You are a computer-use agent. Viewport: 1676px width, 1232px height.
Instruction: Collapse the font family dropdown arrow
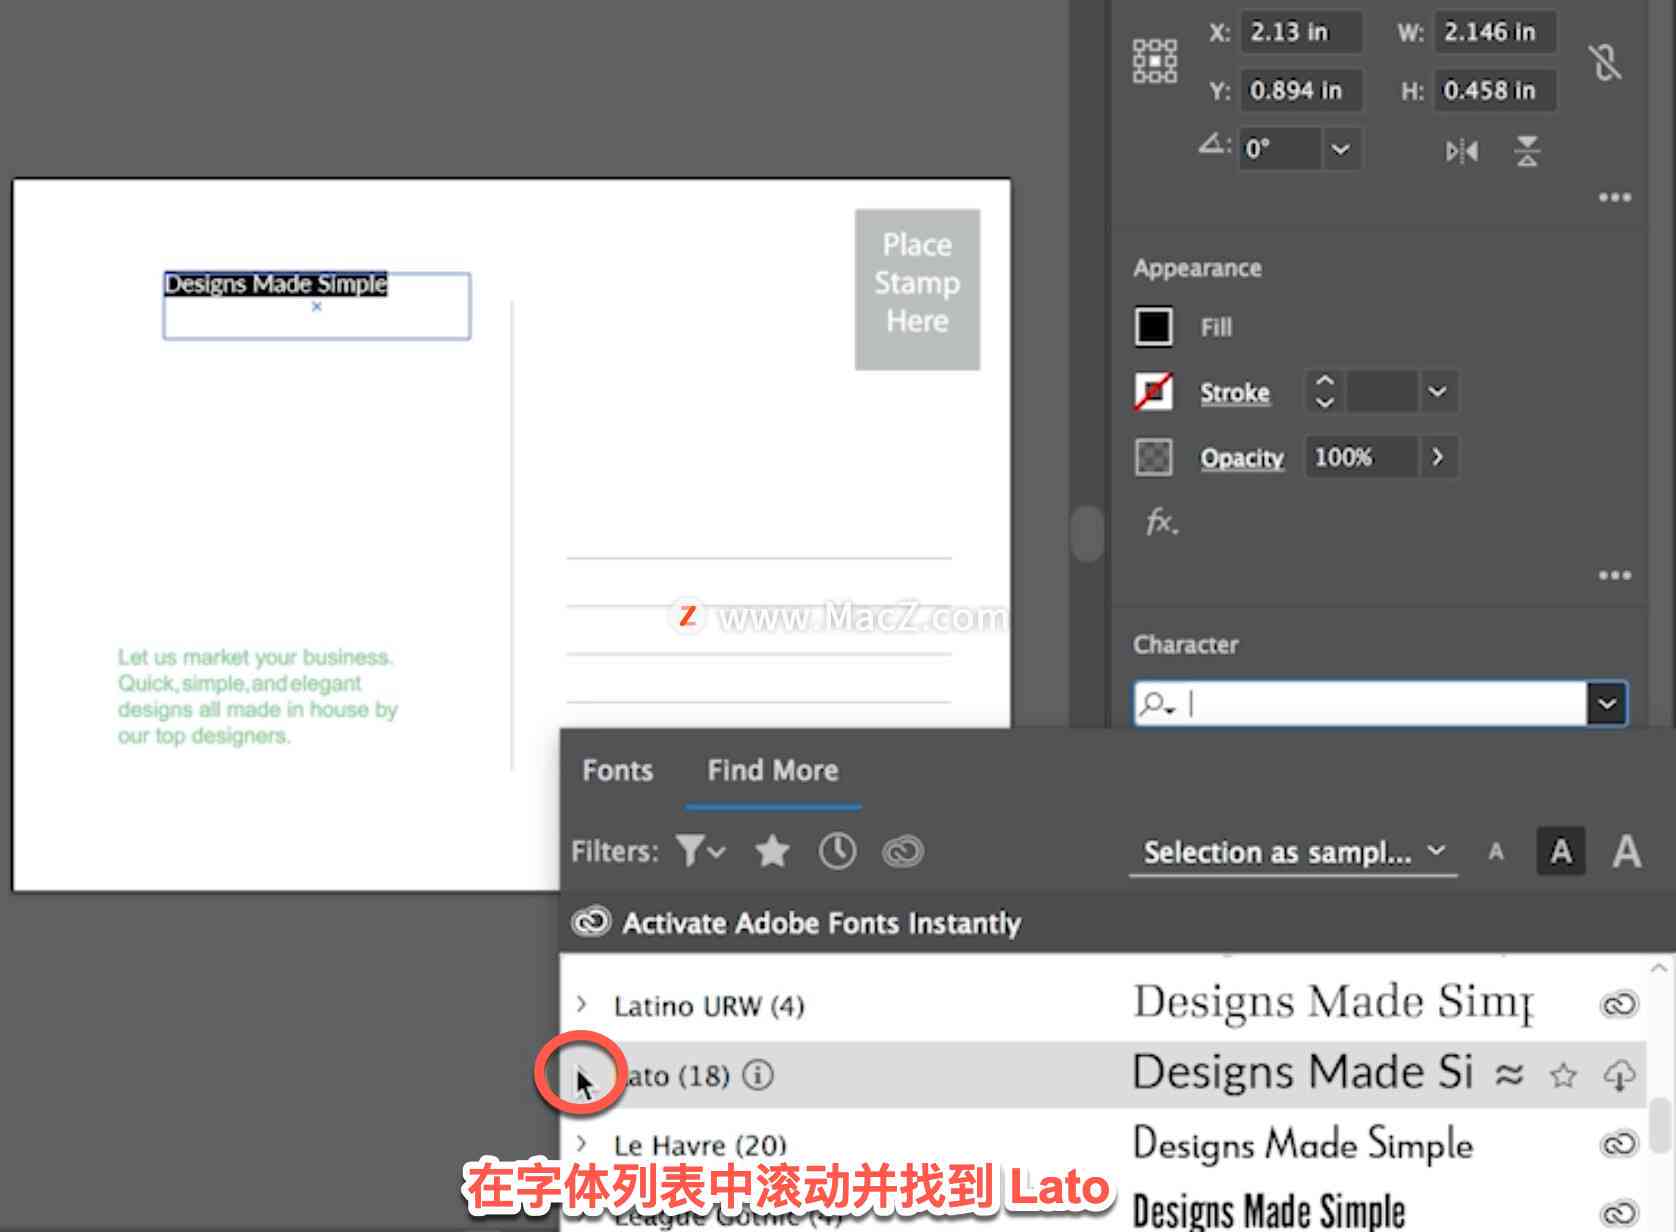tap(1606, 704)
